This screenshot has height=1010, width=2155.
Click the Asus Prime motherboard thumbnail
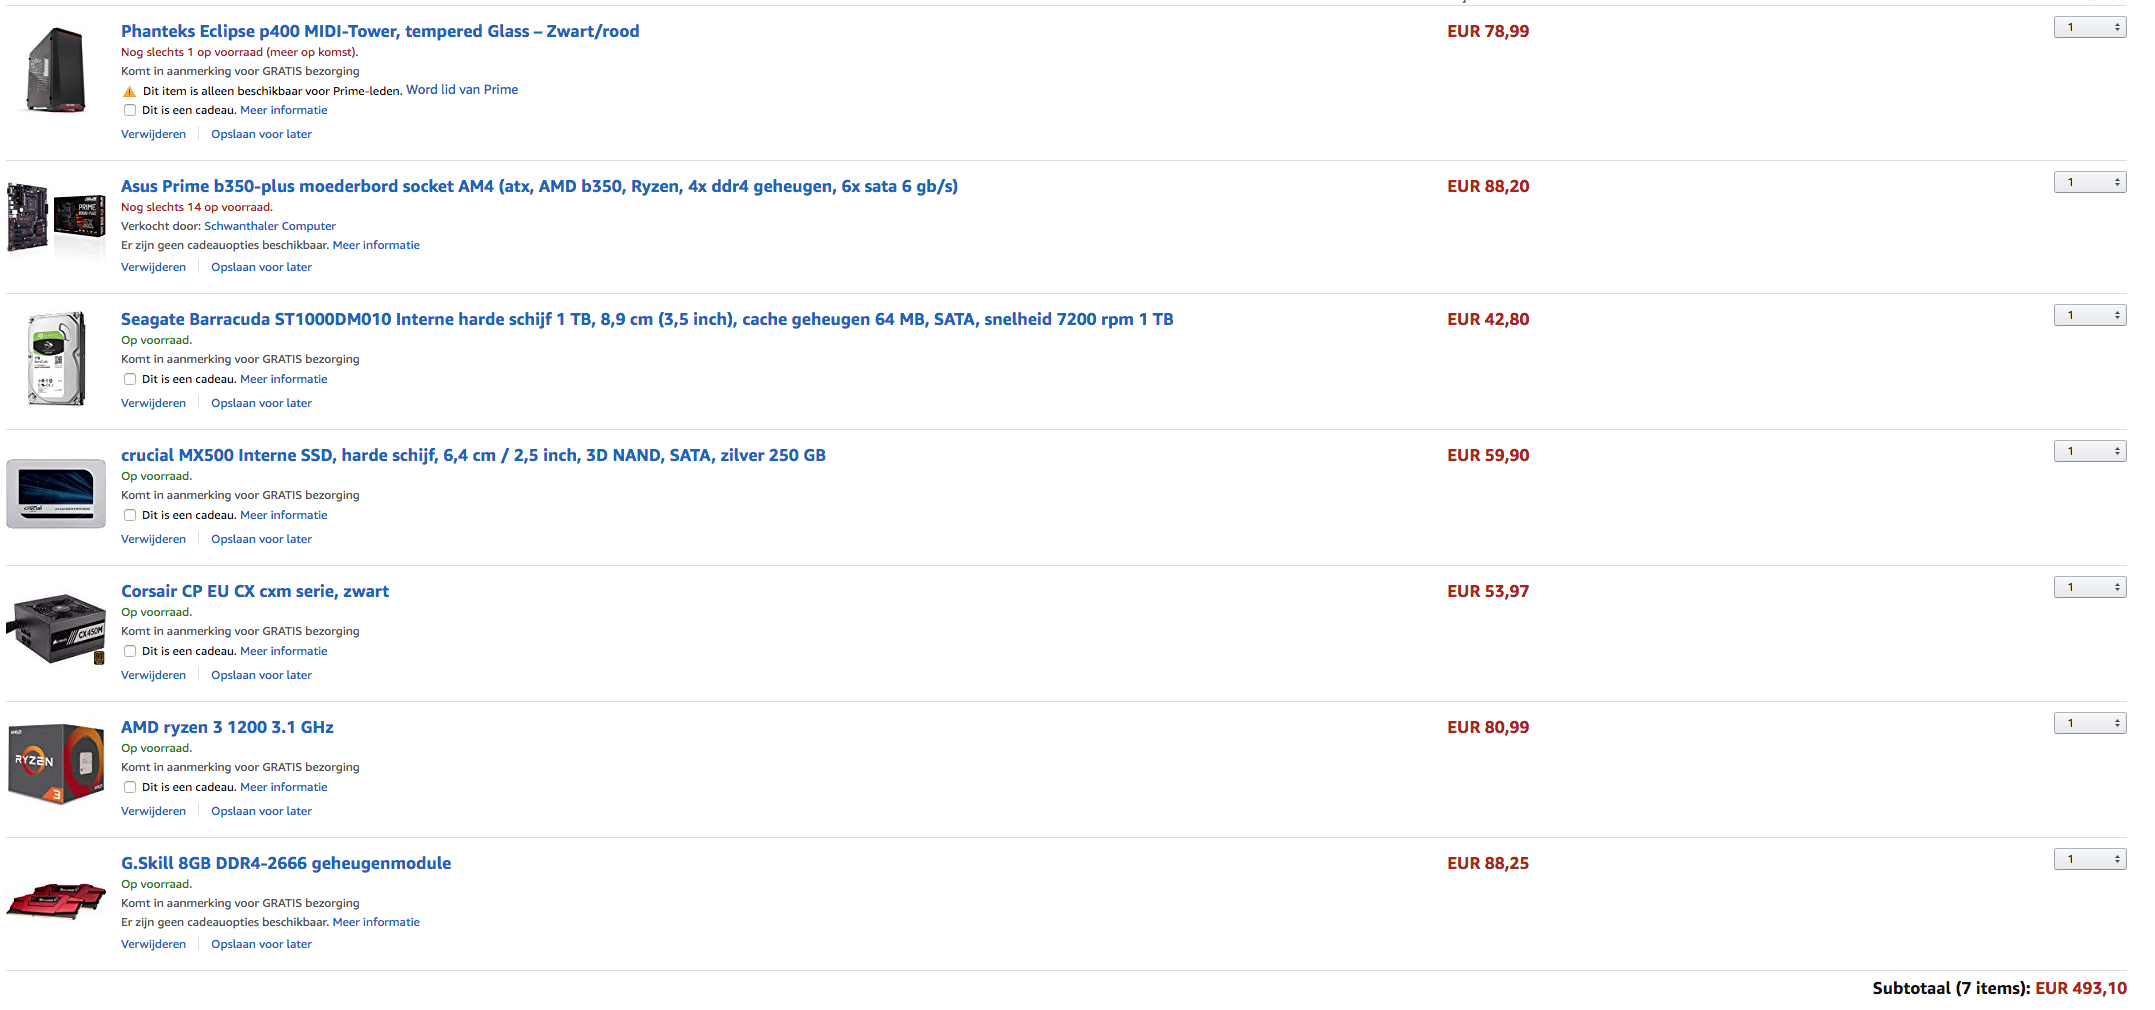pyautogui.click(x=56, y=217)
